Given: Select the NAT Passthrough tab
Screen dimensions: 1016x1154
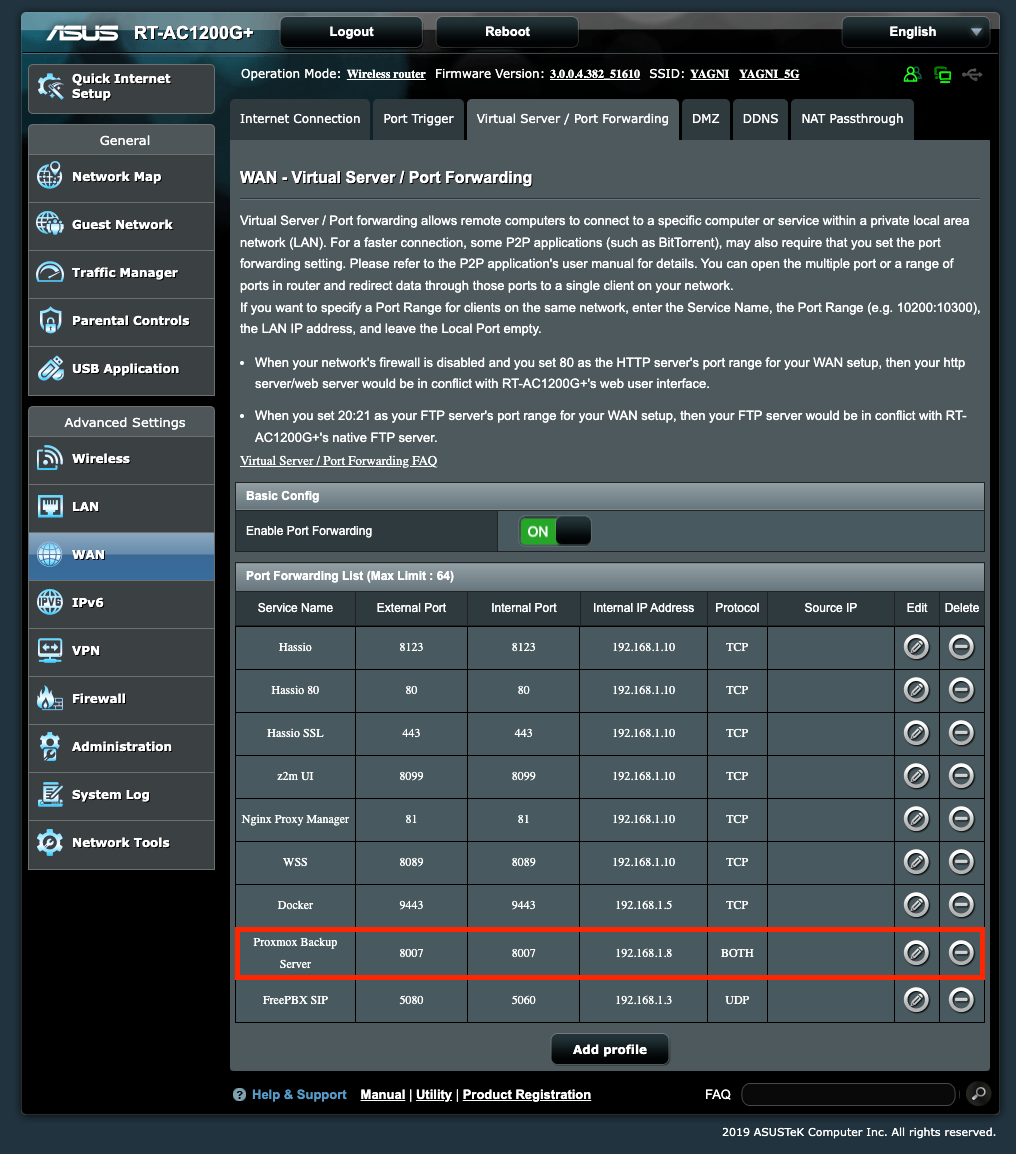Looking at the screenshot, I should pyautogui.click(x=851, y=119).
